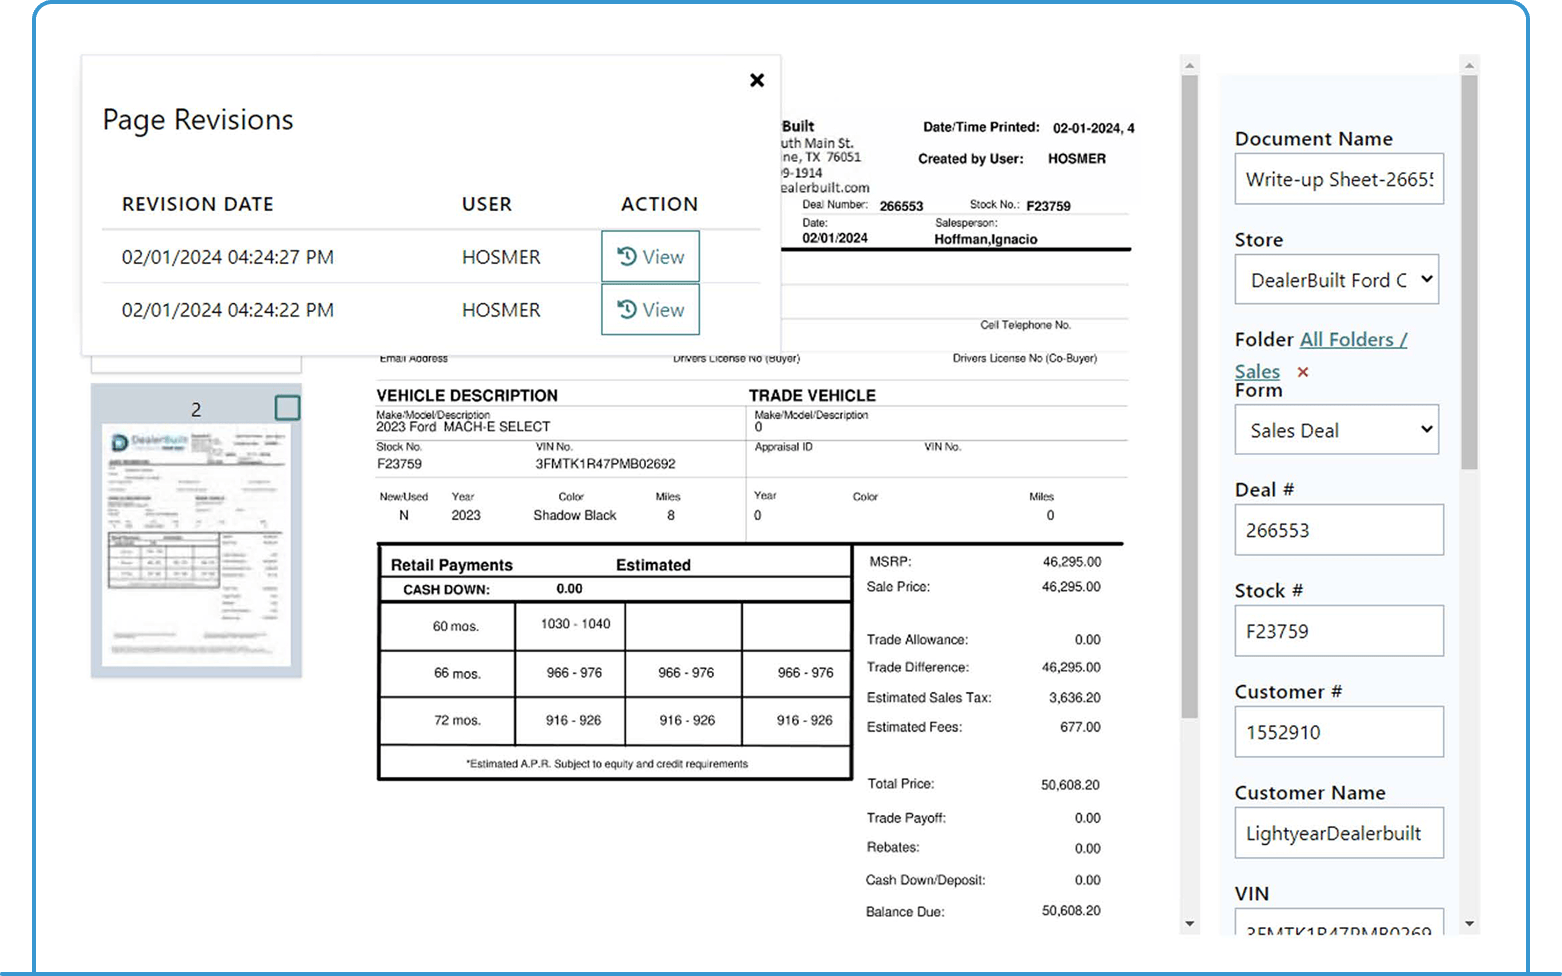Click the USER column header

(487, 204)
